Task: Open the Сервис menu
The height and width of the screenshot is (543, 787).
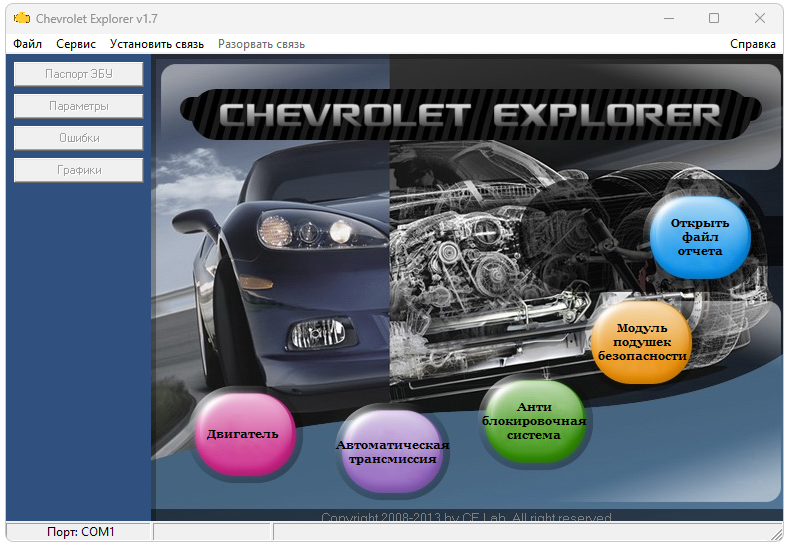Action: click(76, 44)
